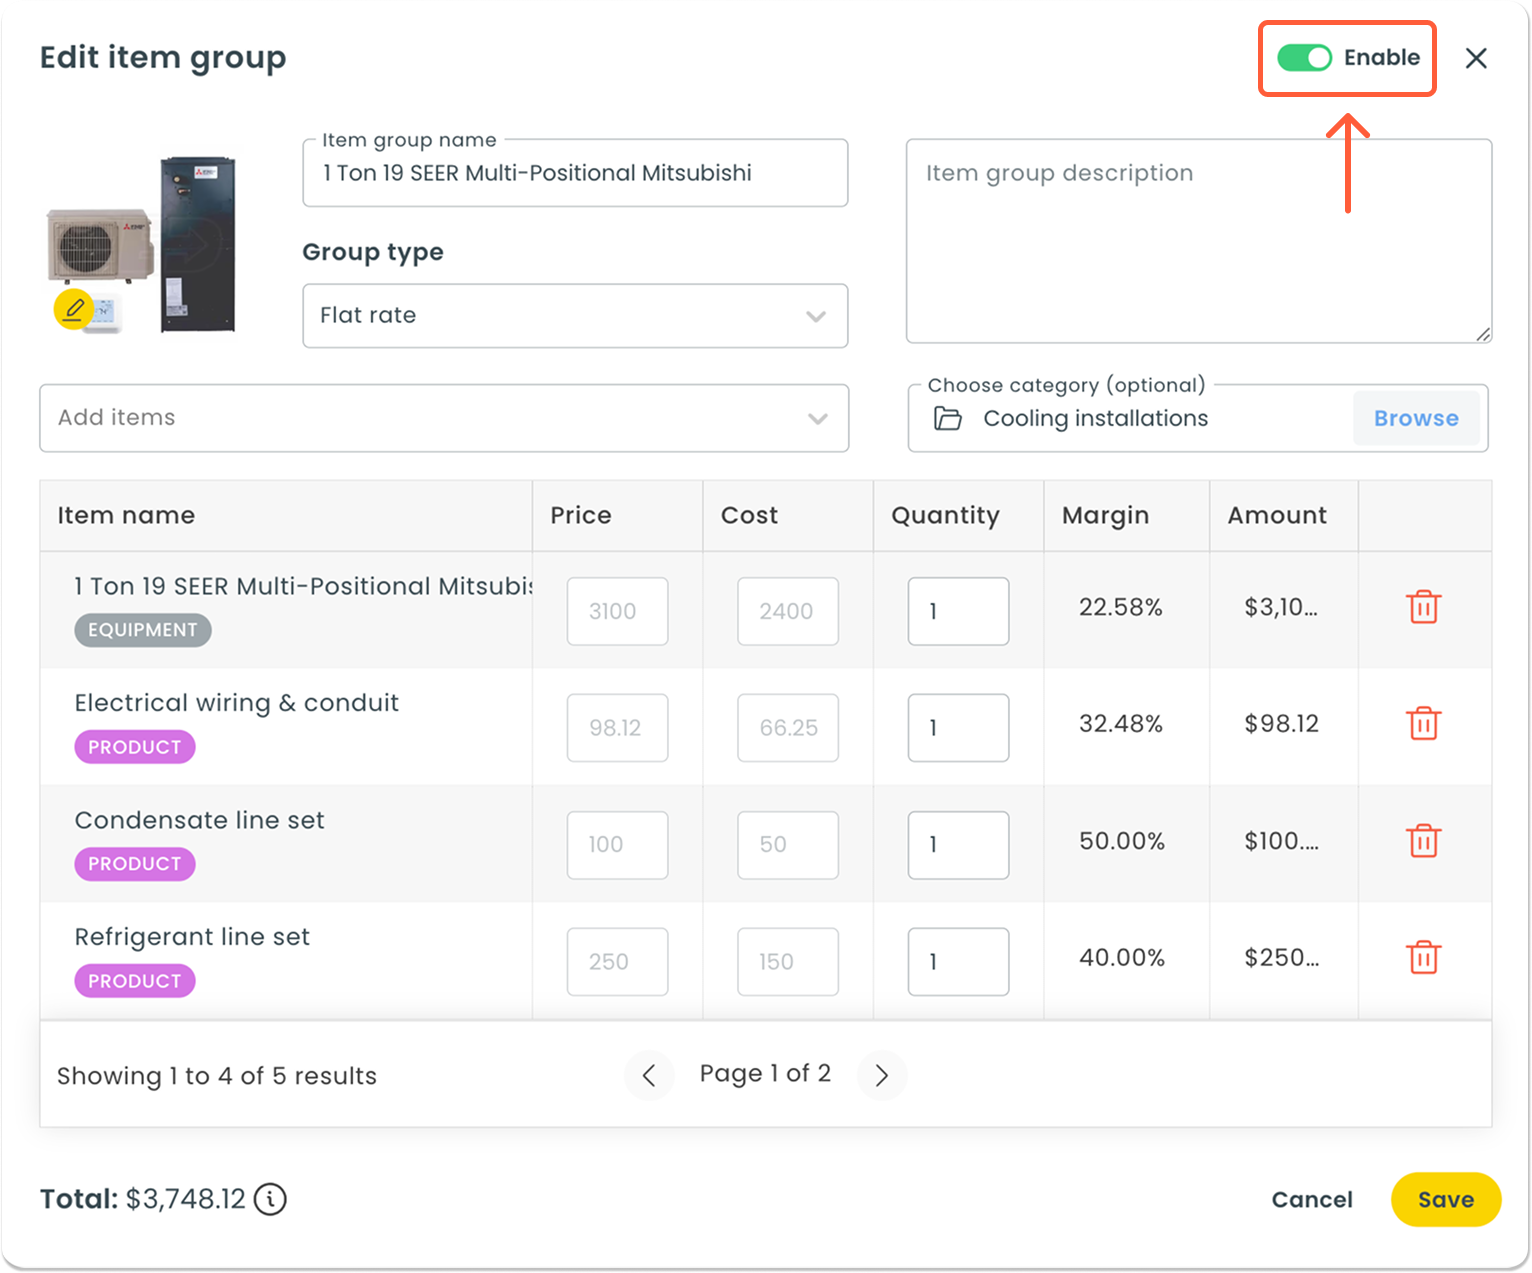Click the Item group name field
Viewport: 1532px width, 1273px height.
coord(575,174)
